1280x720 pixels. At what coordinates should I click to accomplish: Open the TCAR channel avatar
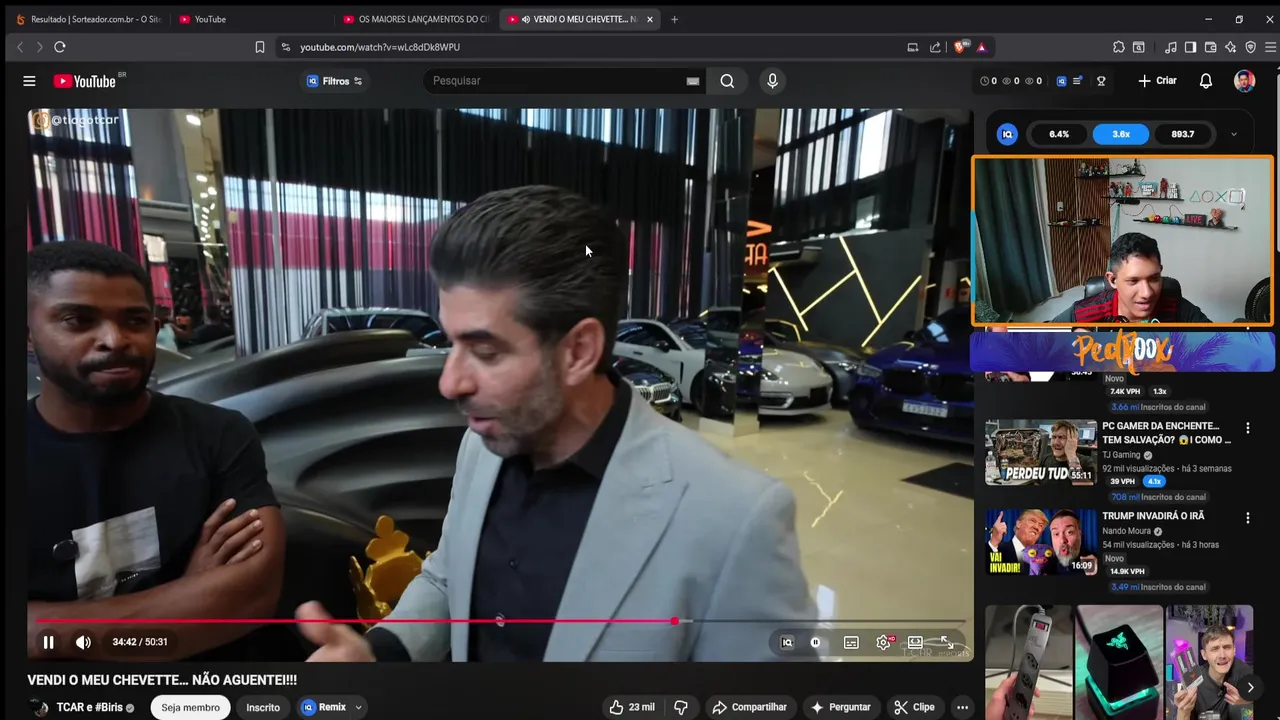pos(40,708)
